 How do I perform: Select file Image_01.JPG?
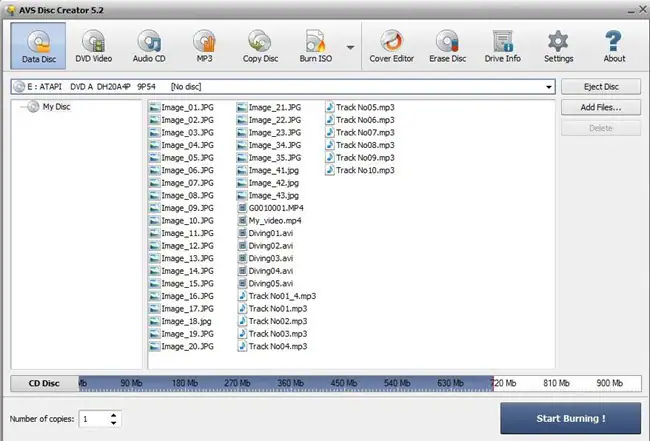182,107
